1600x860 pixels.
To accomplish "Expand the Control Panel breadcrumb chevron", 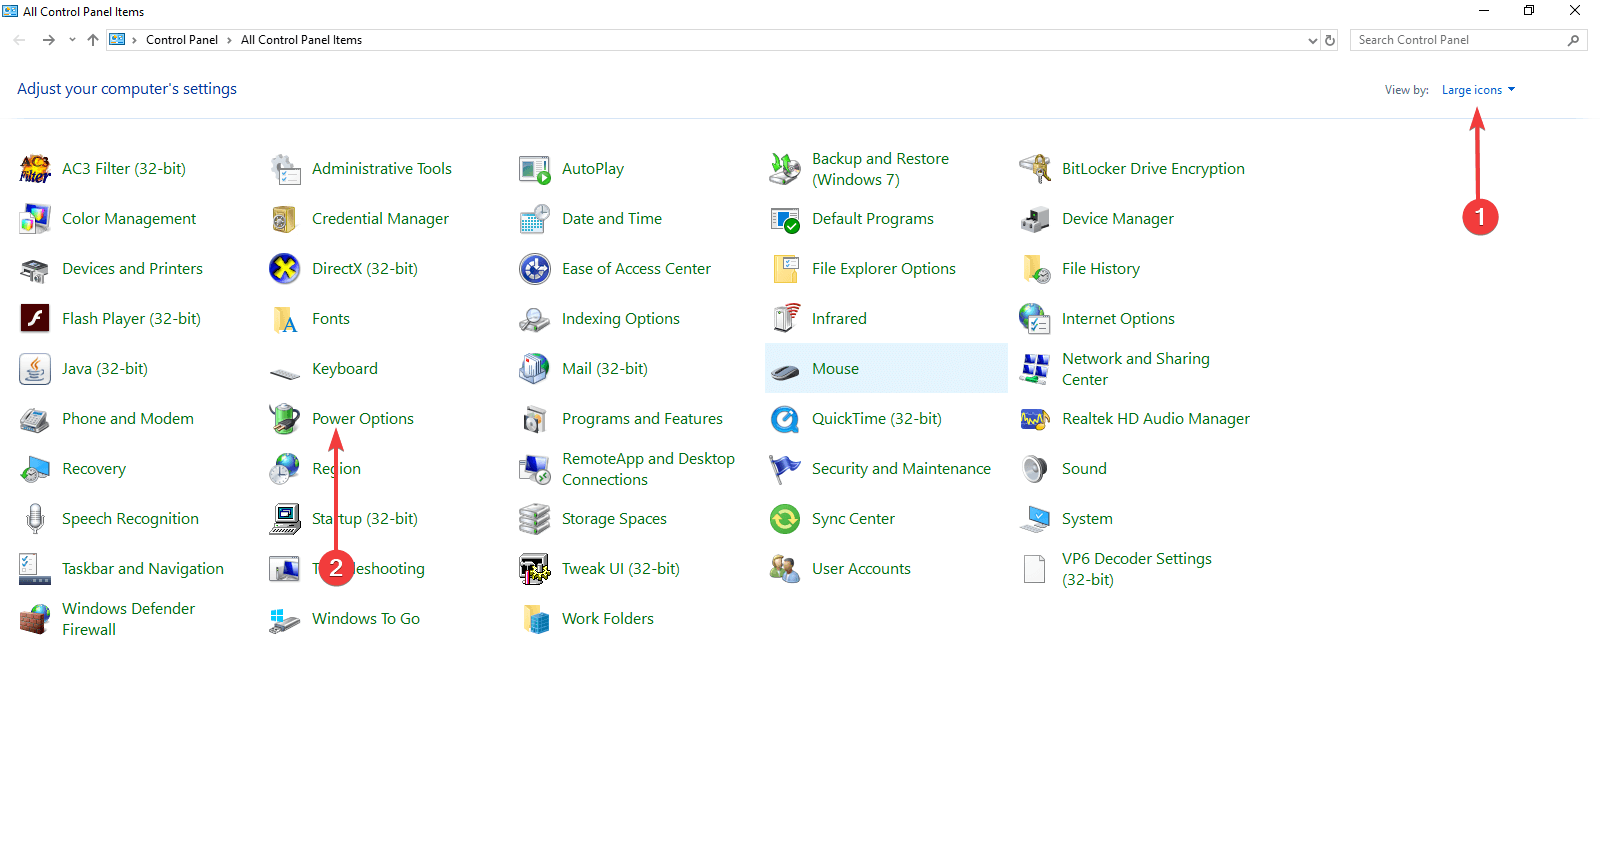I will click(229, 40).
